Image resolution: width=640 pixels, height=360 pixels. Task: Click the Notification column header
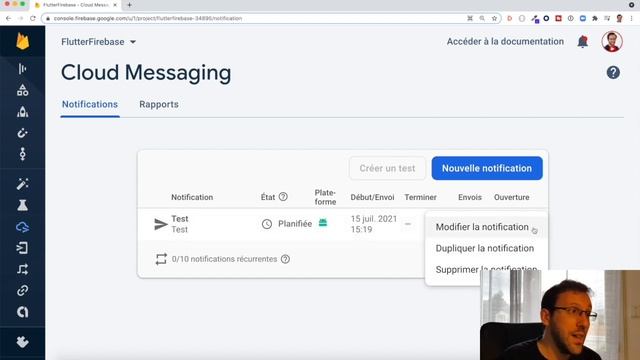pyautogui.click(x=192, y=197)
